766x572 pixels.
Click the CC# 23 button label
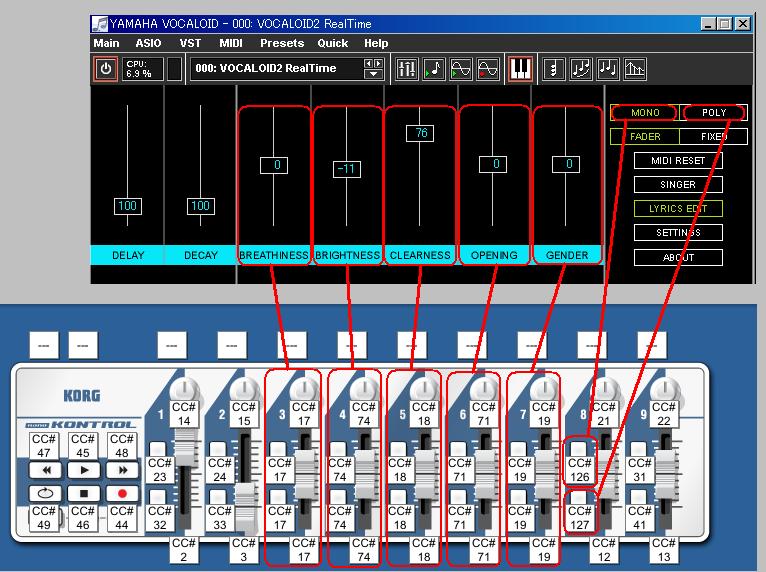click(160, 470)
